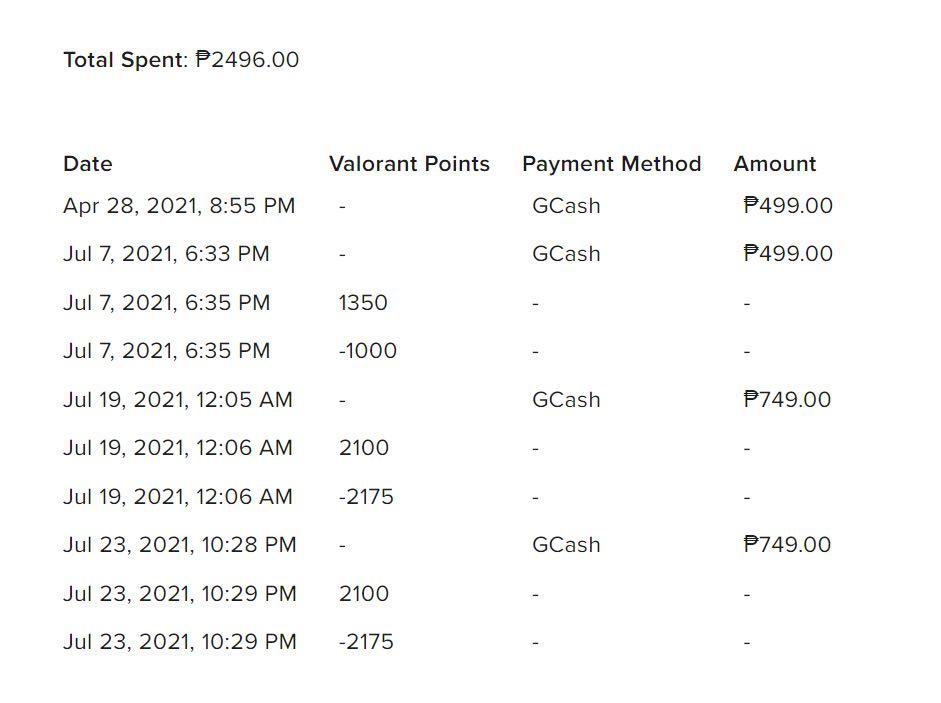Click GCash in the Apr 28 row
Image resolution: width=941 pixels, height=703 pixels.
point(566,206)
